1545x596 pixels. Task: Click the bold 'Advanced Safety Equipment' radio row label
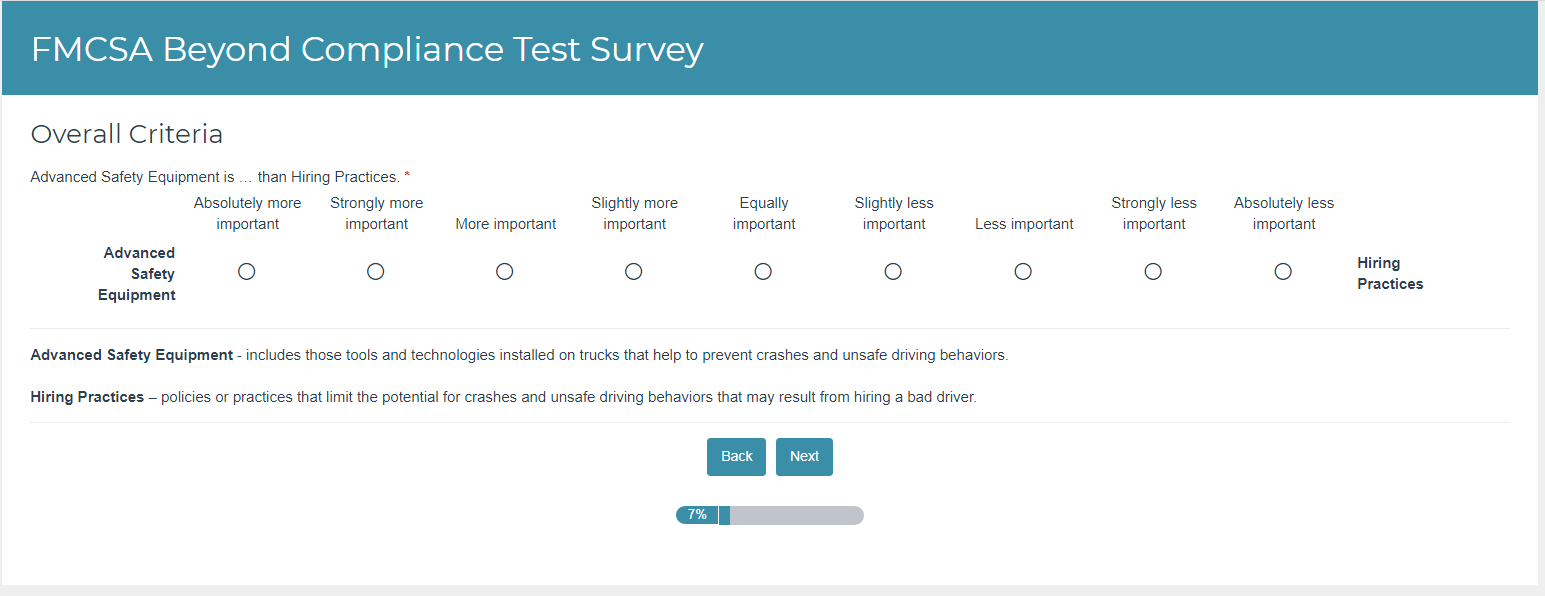pyautogui.click(x=138, y=274)
